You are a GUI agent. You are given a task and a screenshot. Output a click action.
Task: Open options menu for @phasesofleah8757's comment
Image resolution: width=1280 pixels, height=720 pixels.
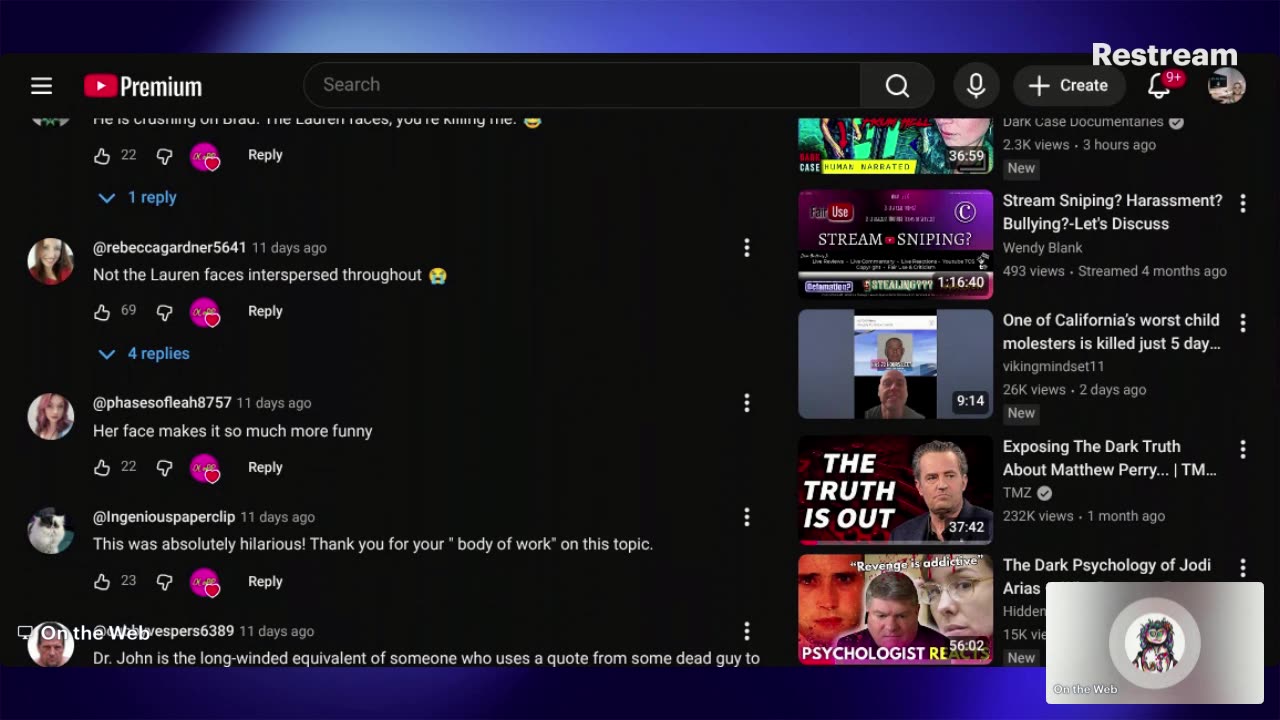pyautogui.click(x=746, y=403)
